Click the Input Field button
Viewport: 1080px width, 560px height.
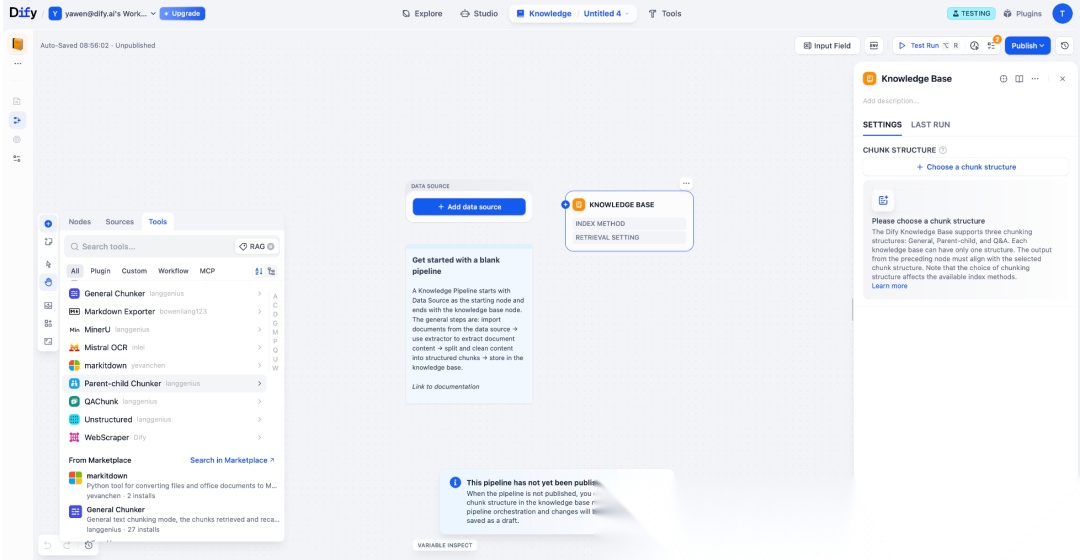(827, 45)
